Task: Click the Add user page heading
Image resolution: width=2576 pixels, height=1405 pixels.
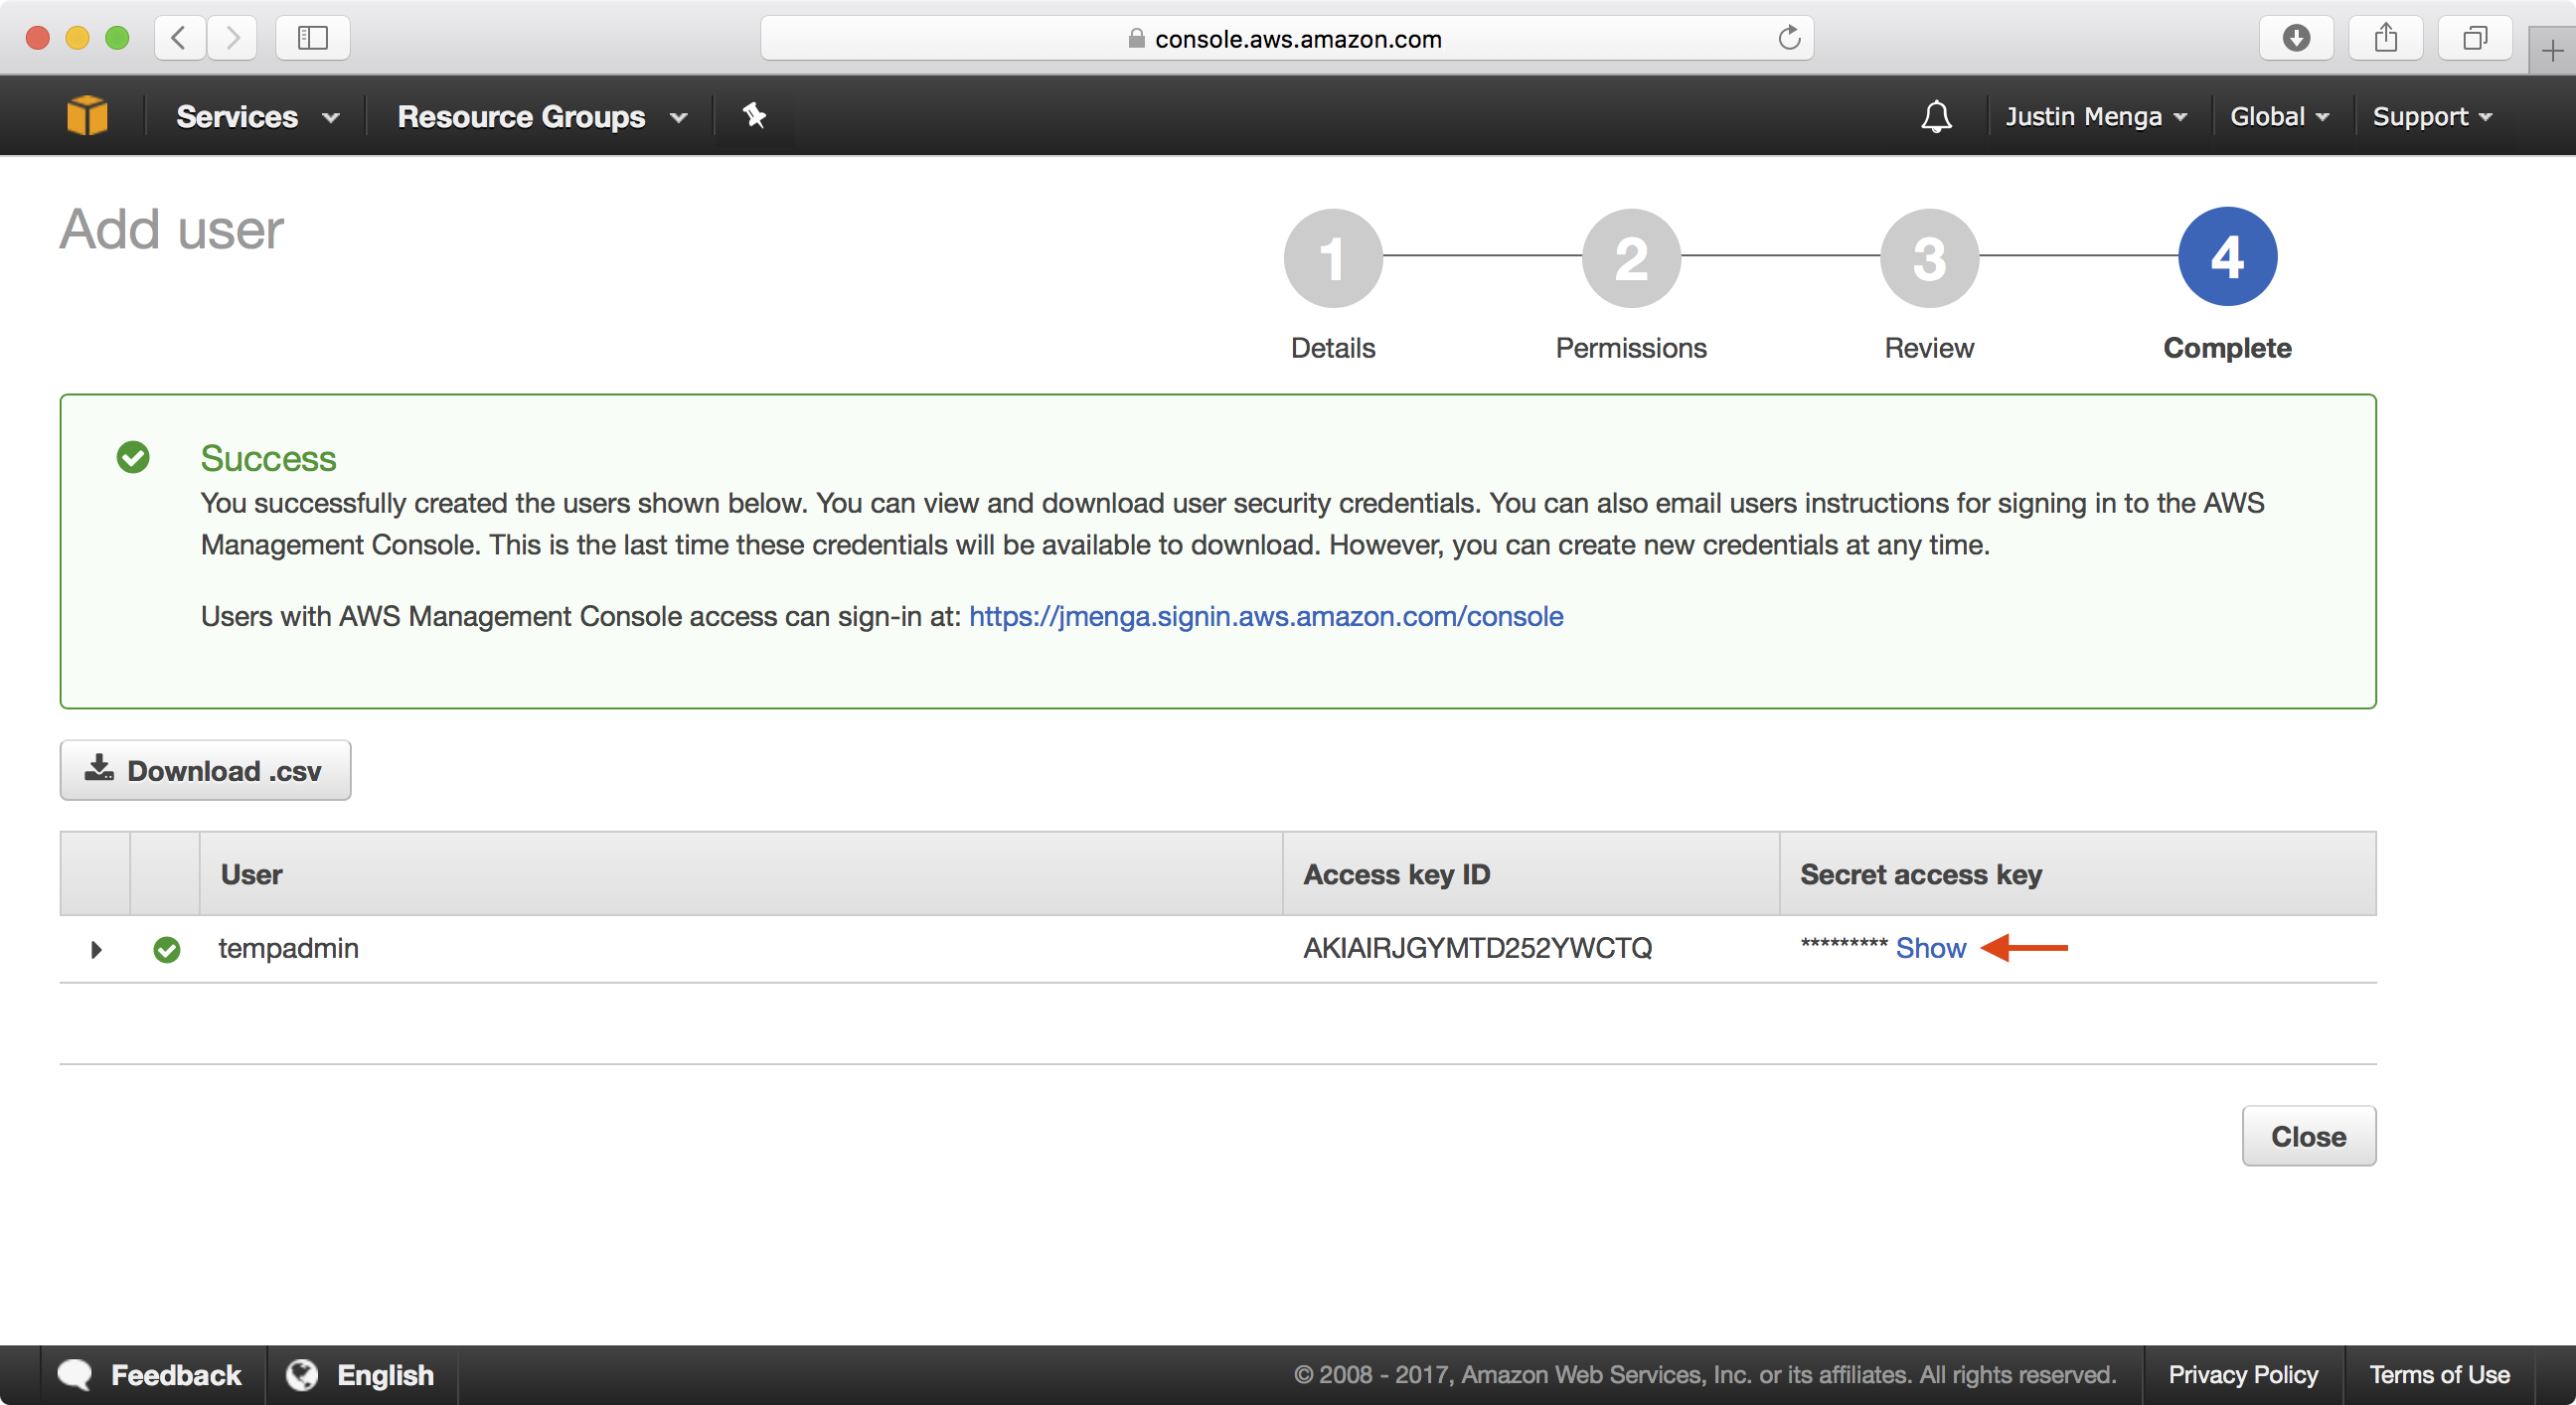Action: point(172,230)
